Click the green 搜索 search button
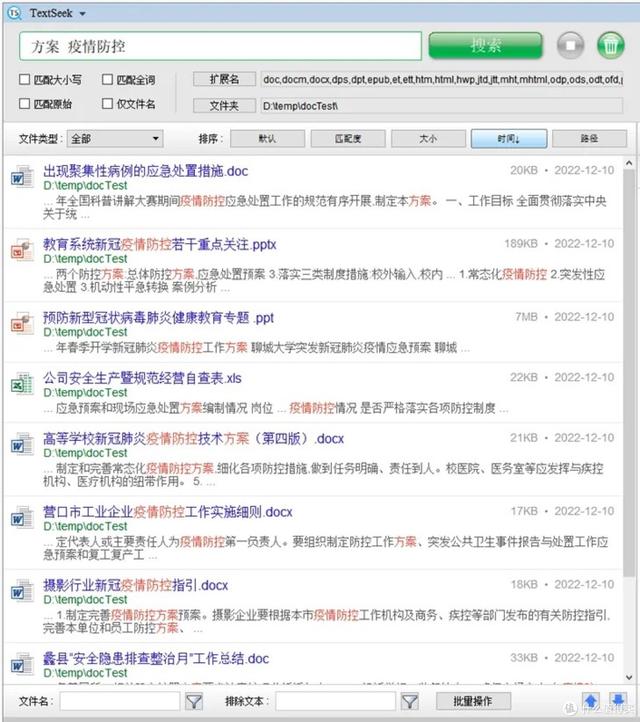 point(485,45)
